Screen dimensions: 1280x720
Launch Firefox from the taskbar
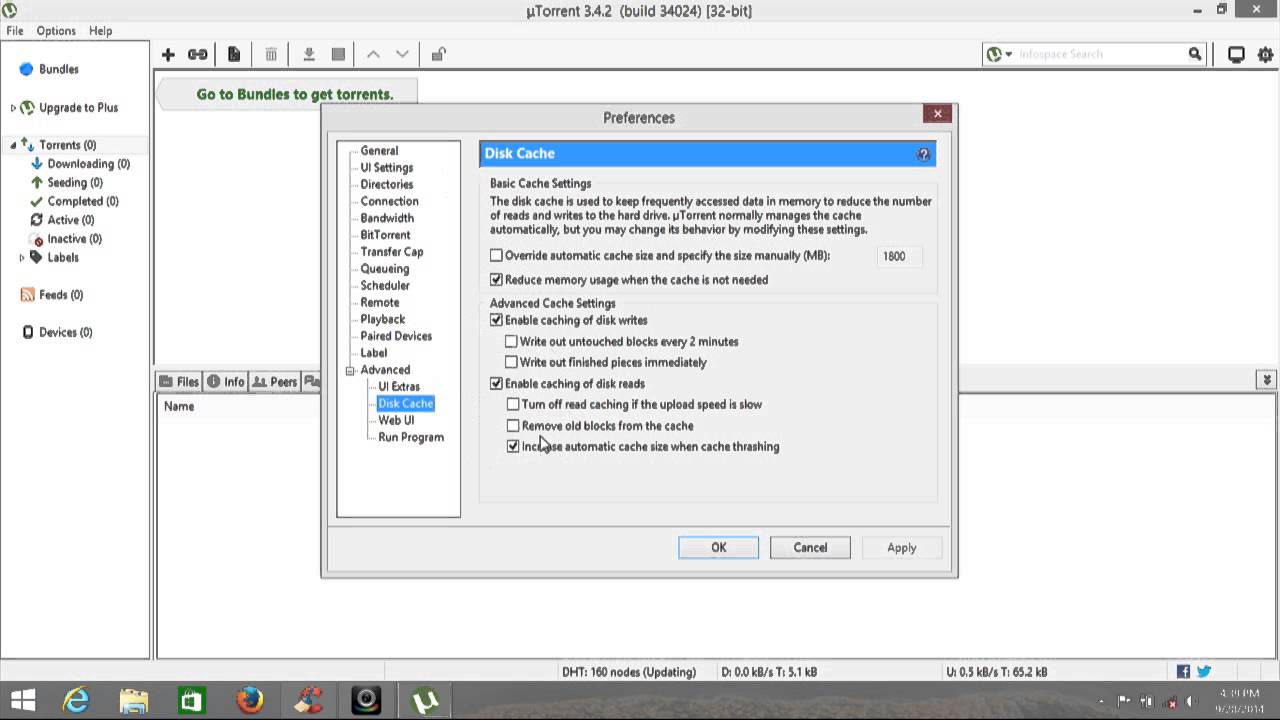click(x=250, y=700)
